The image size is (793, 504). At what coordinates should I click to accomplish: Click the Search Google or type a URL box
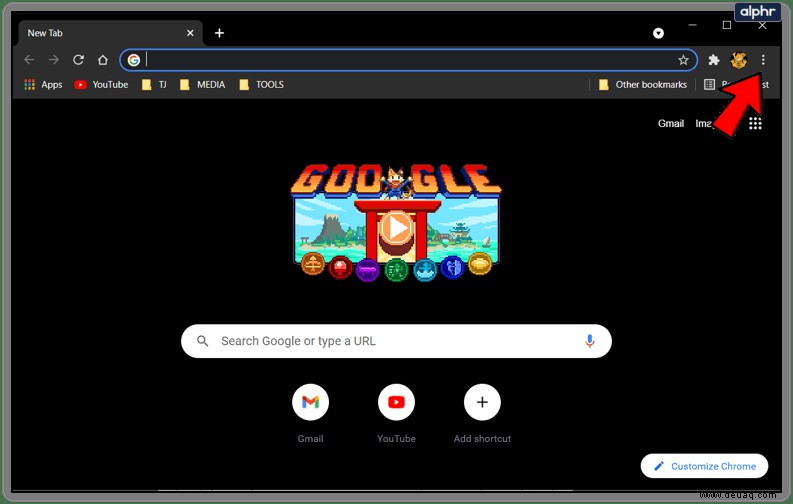click(x=396, y=341)
